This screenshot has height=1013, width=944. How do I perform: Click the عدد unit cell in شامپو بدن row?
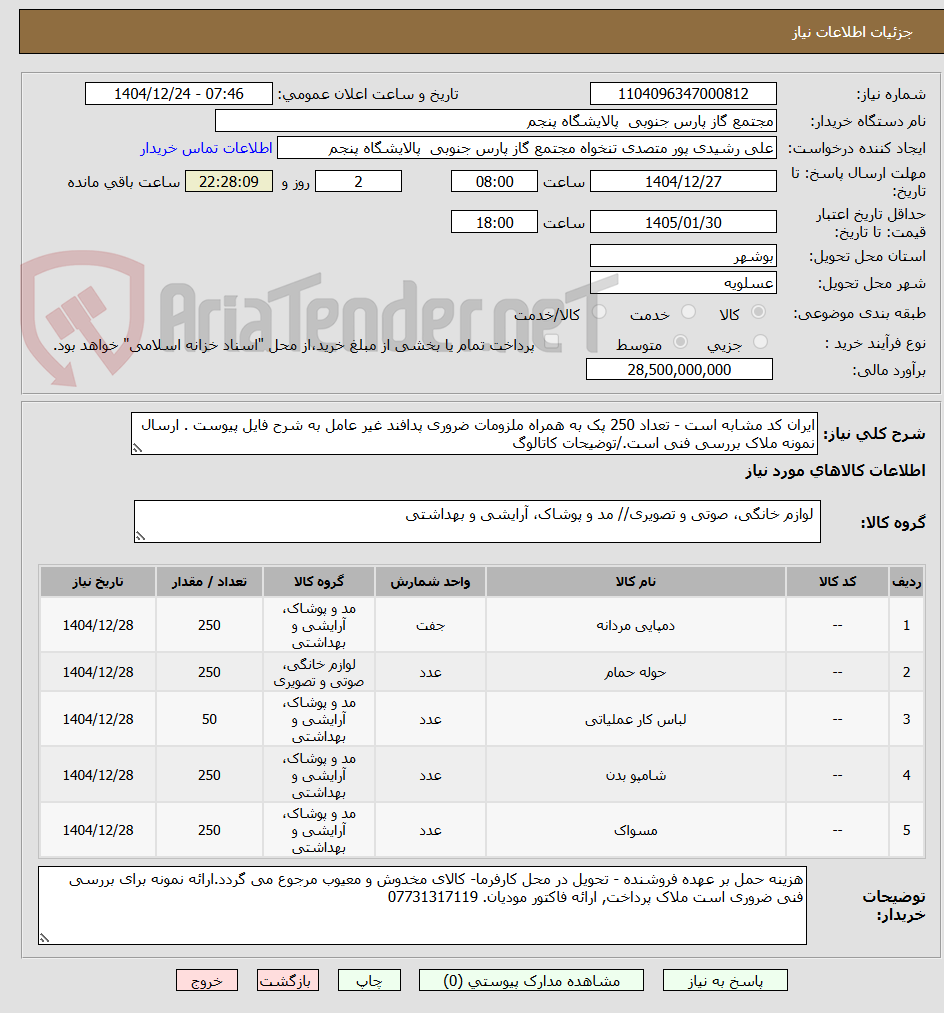(x=430, y=775)
